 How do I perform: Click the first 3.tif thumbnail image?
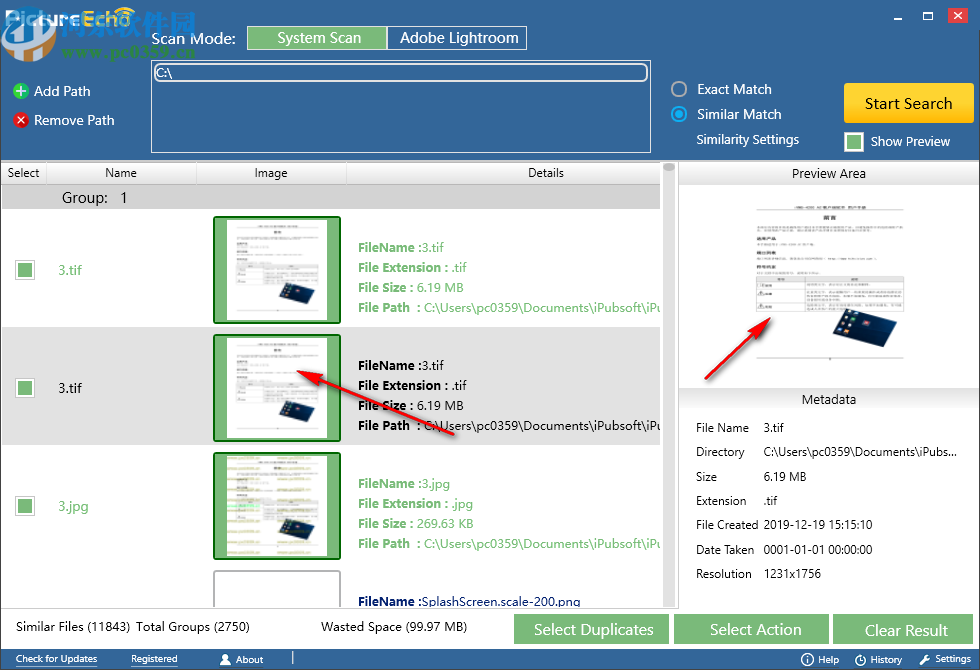pyautogui.click(x=277, y=270)
